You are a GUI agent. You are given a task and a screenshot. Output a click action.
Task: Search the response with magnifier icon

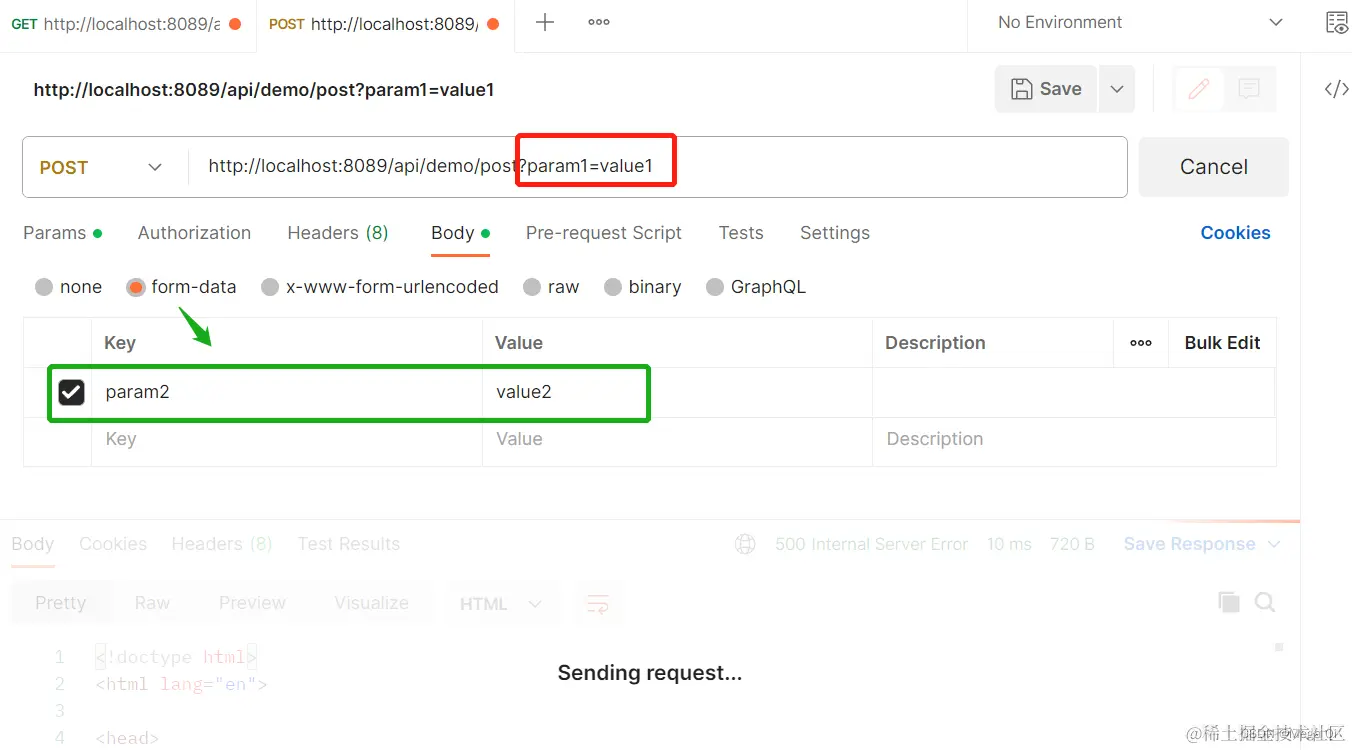click(1265, 602)
